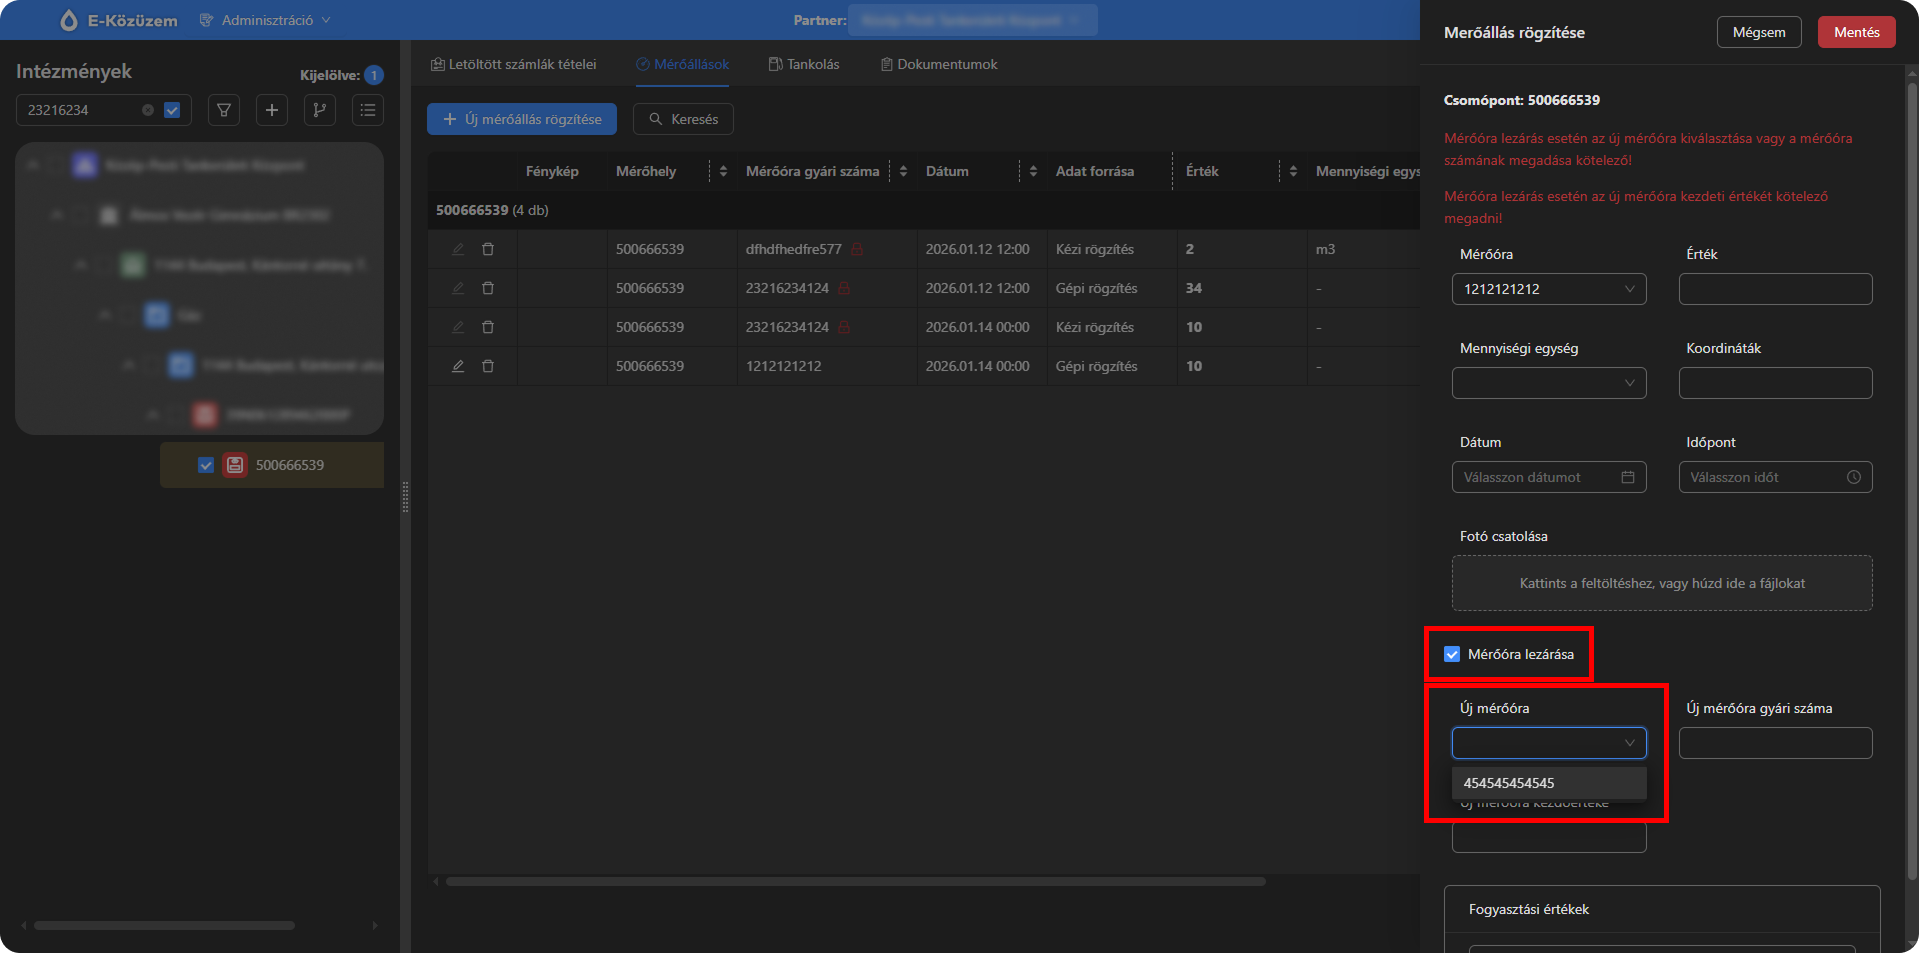Click the Új mérőóra gyári száma field
The height and width of the screenshot is (953, 1919).
tap(1775, 743)
